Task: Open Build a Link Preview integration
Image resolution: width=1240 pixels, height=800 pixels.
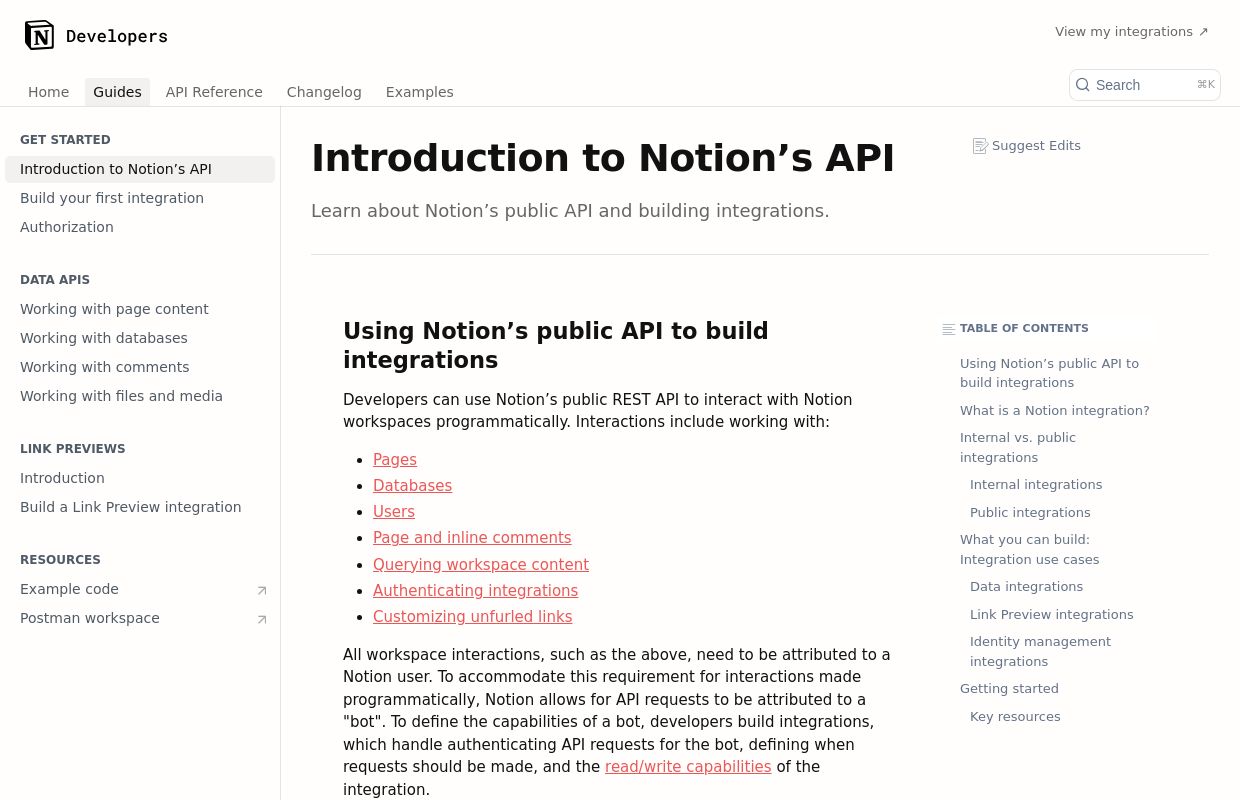Action: [x=140, y=507]
